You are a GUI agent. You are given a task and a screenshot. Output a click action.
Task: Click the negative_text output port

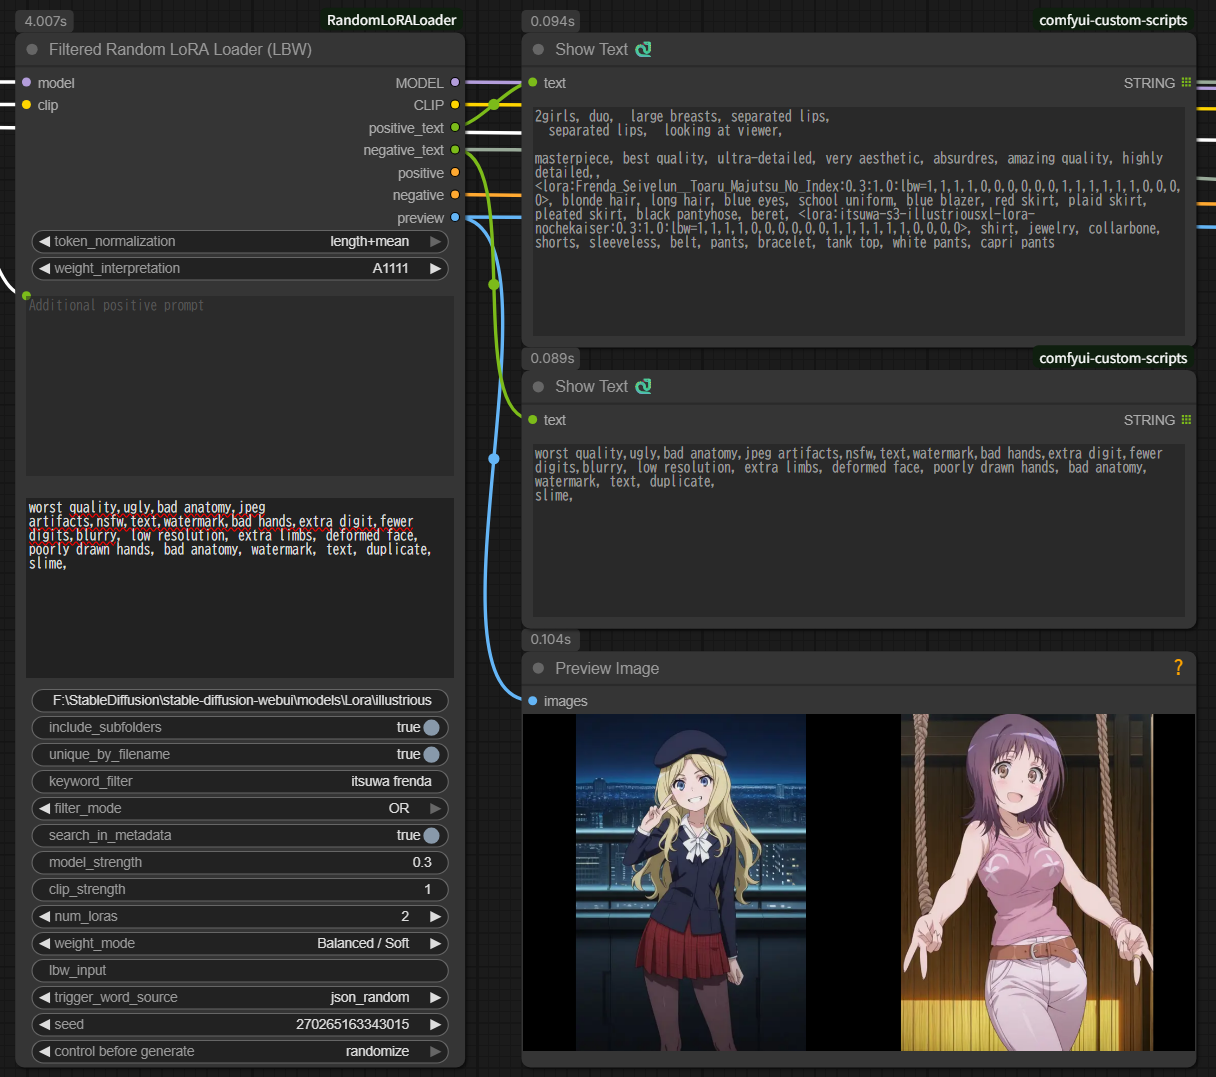click(455, 150)
